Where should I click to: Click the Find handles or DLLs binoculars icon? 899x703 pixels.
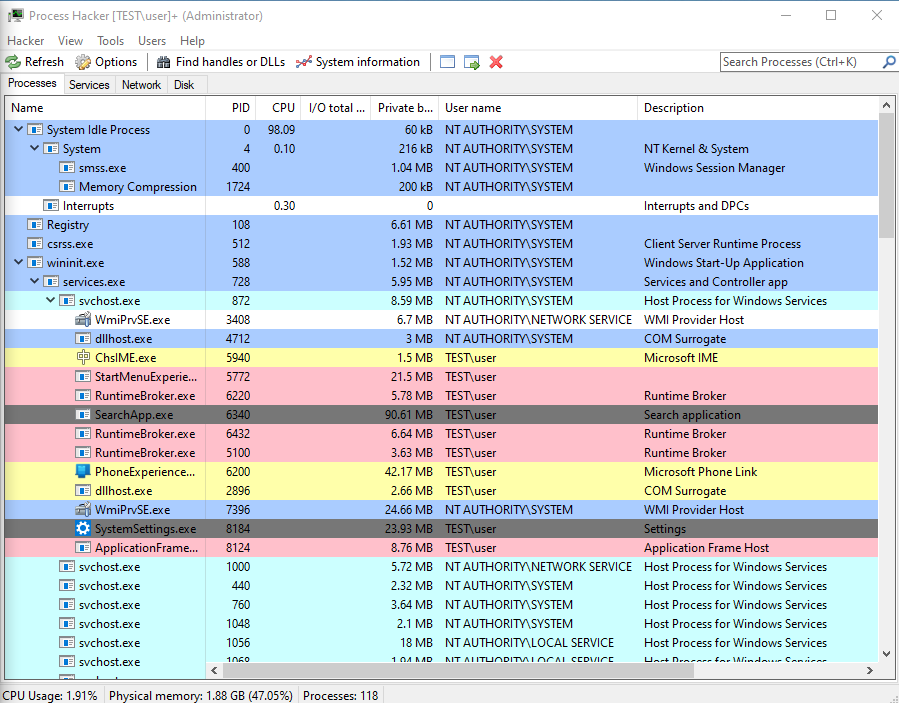click(163, 62)
